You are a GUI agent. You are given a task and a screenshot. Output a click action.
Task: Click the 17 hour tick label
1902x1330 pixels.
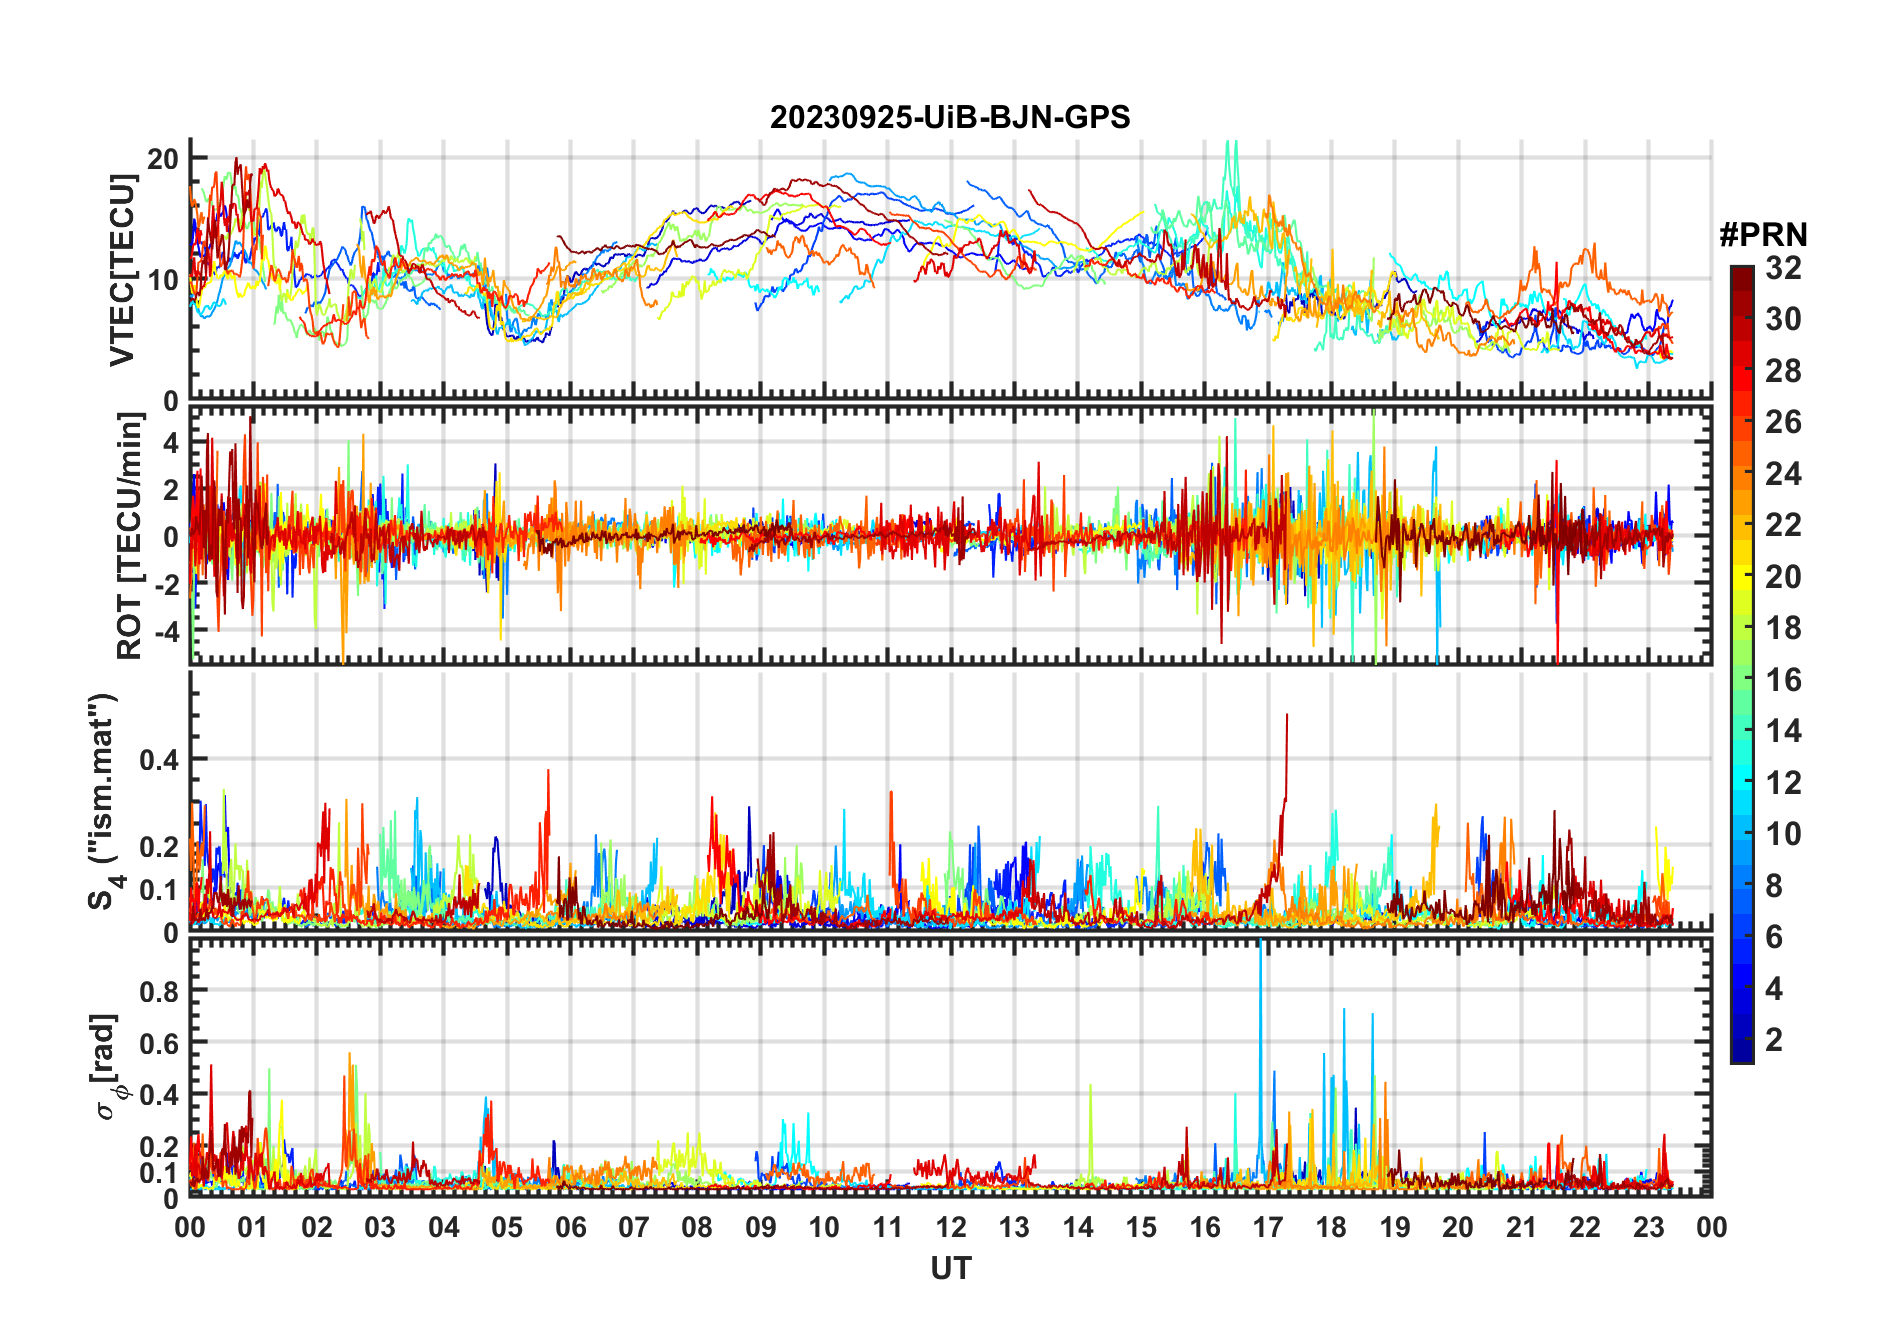[x=1268, y=1227]
